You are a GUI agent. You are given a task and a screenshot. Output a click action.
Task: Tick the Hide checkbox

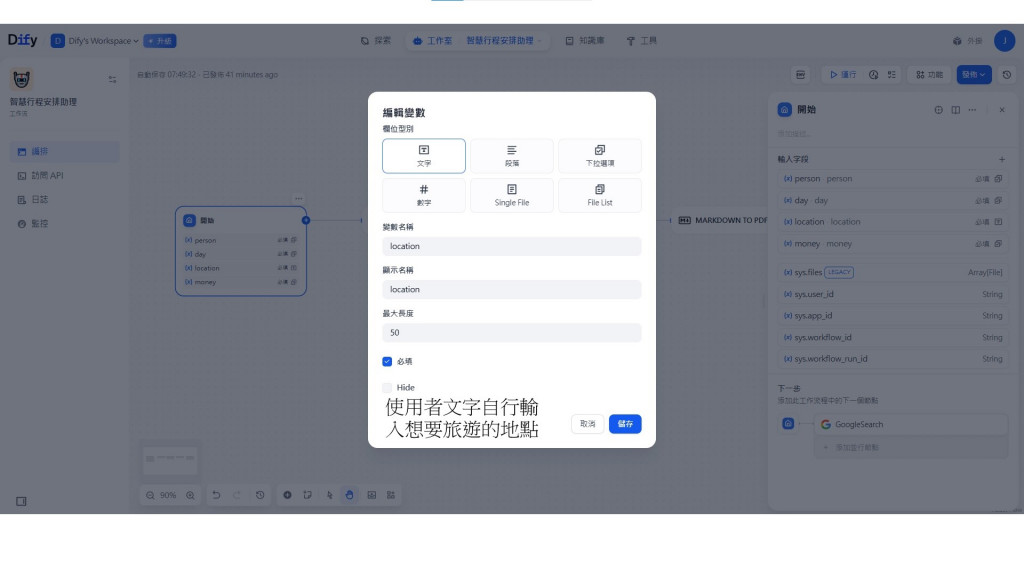pos(387,387)
